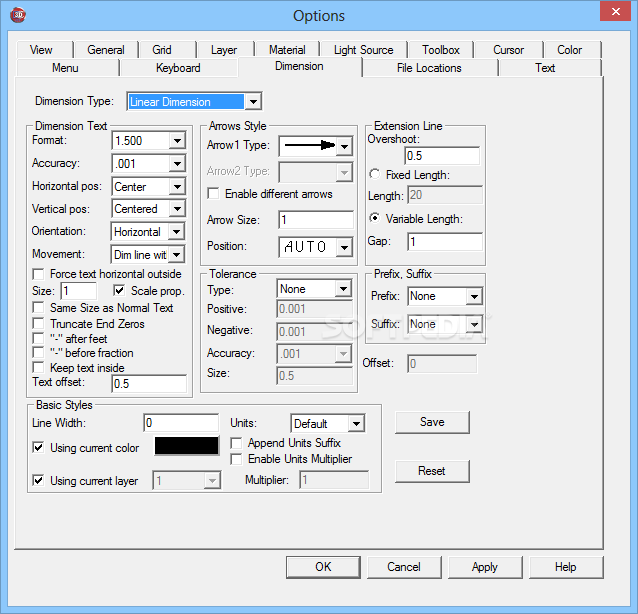Click the Save button

pyautogui.click(x=432, y=422)
